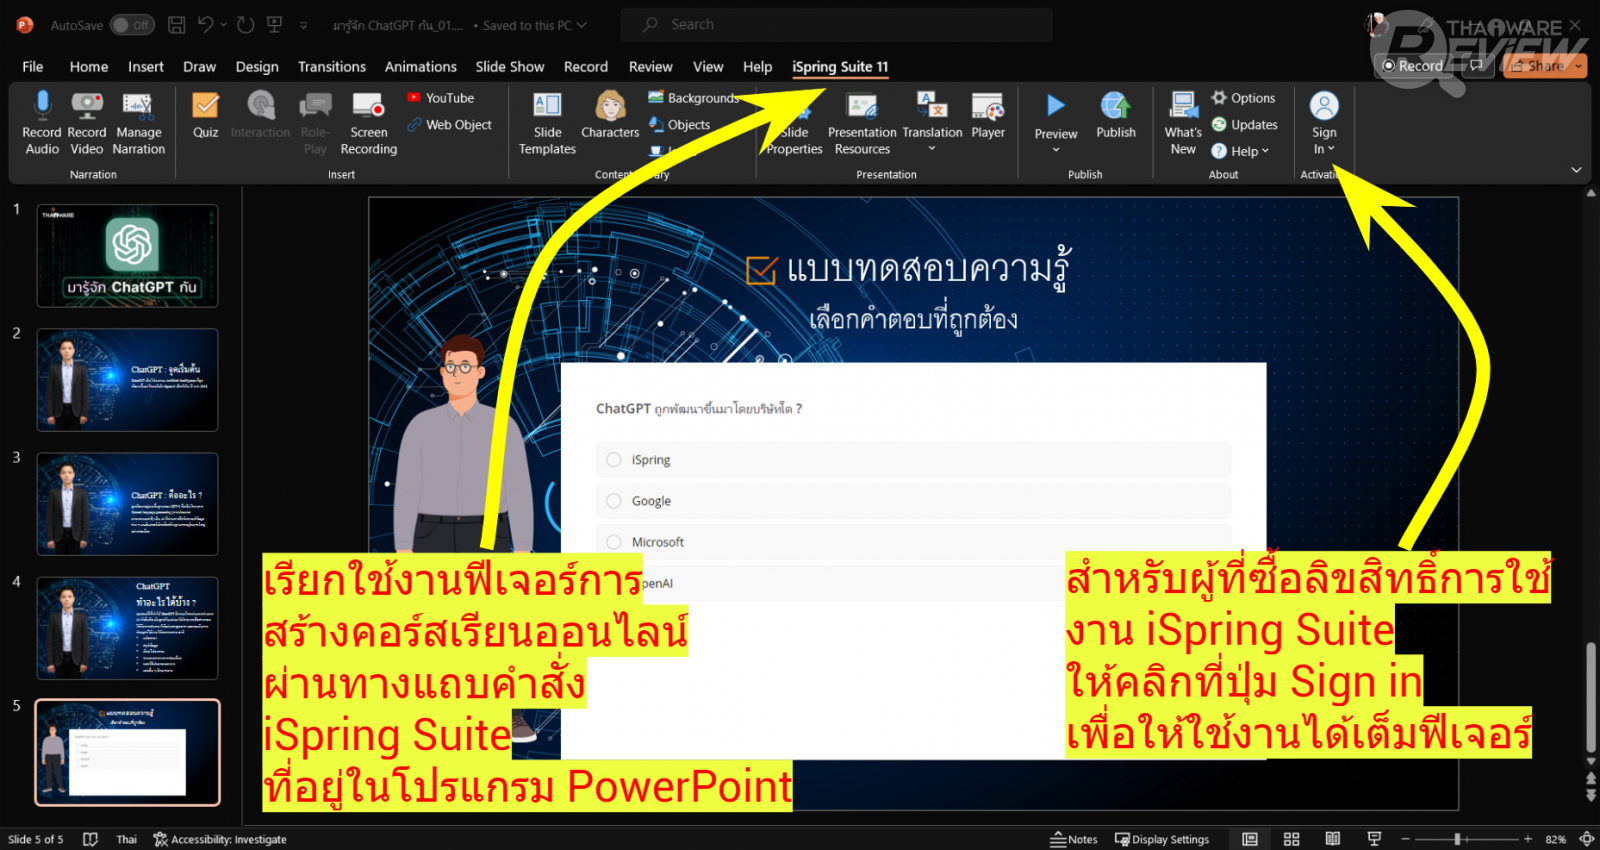Open iSpring Options
1600x850 pixels.
tap(1244, 98)
